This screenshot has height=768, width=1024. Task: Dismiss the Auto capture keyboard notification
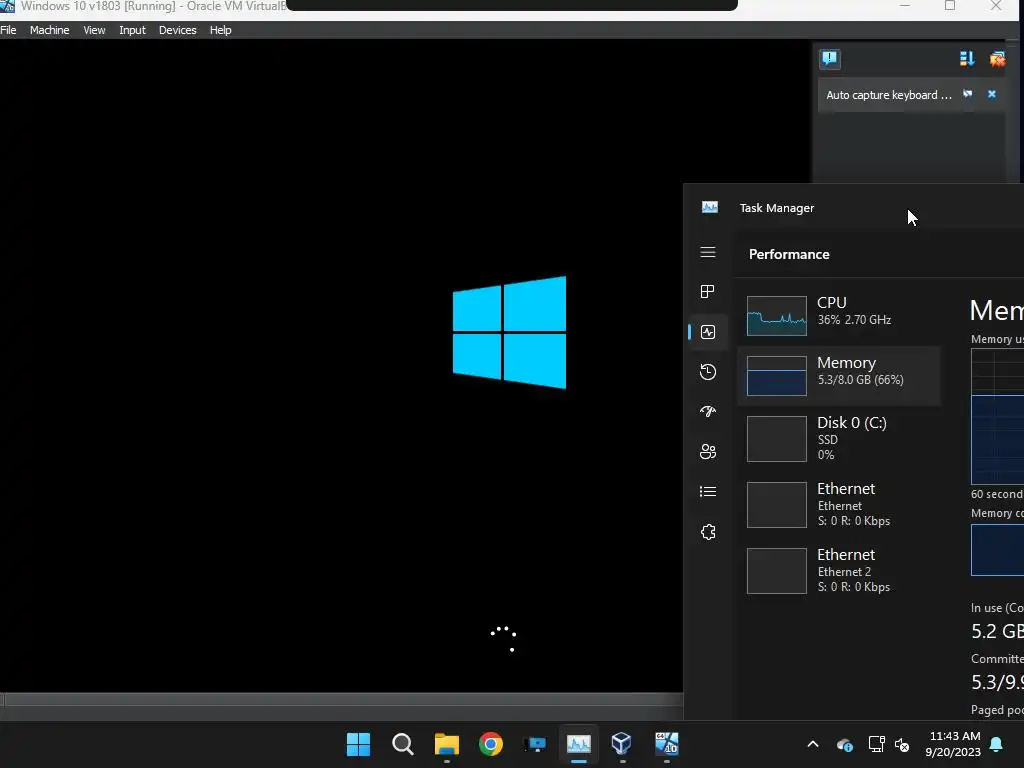tap(992, 94)
